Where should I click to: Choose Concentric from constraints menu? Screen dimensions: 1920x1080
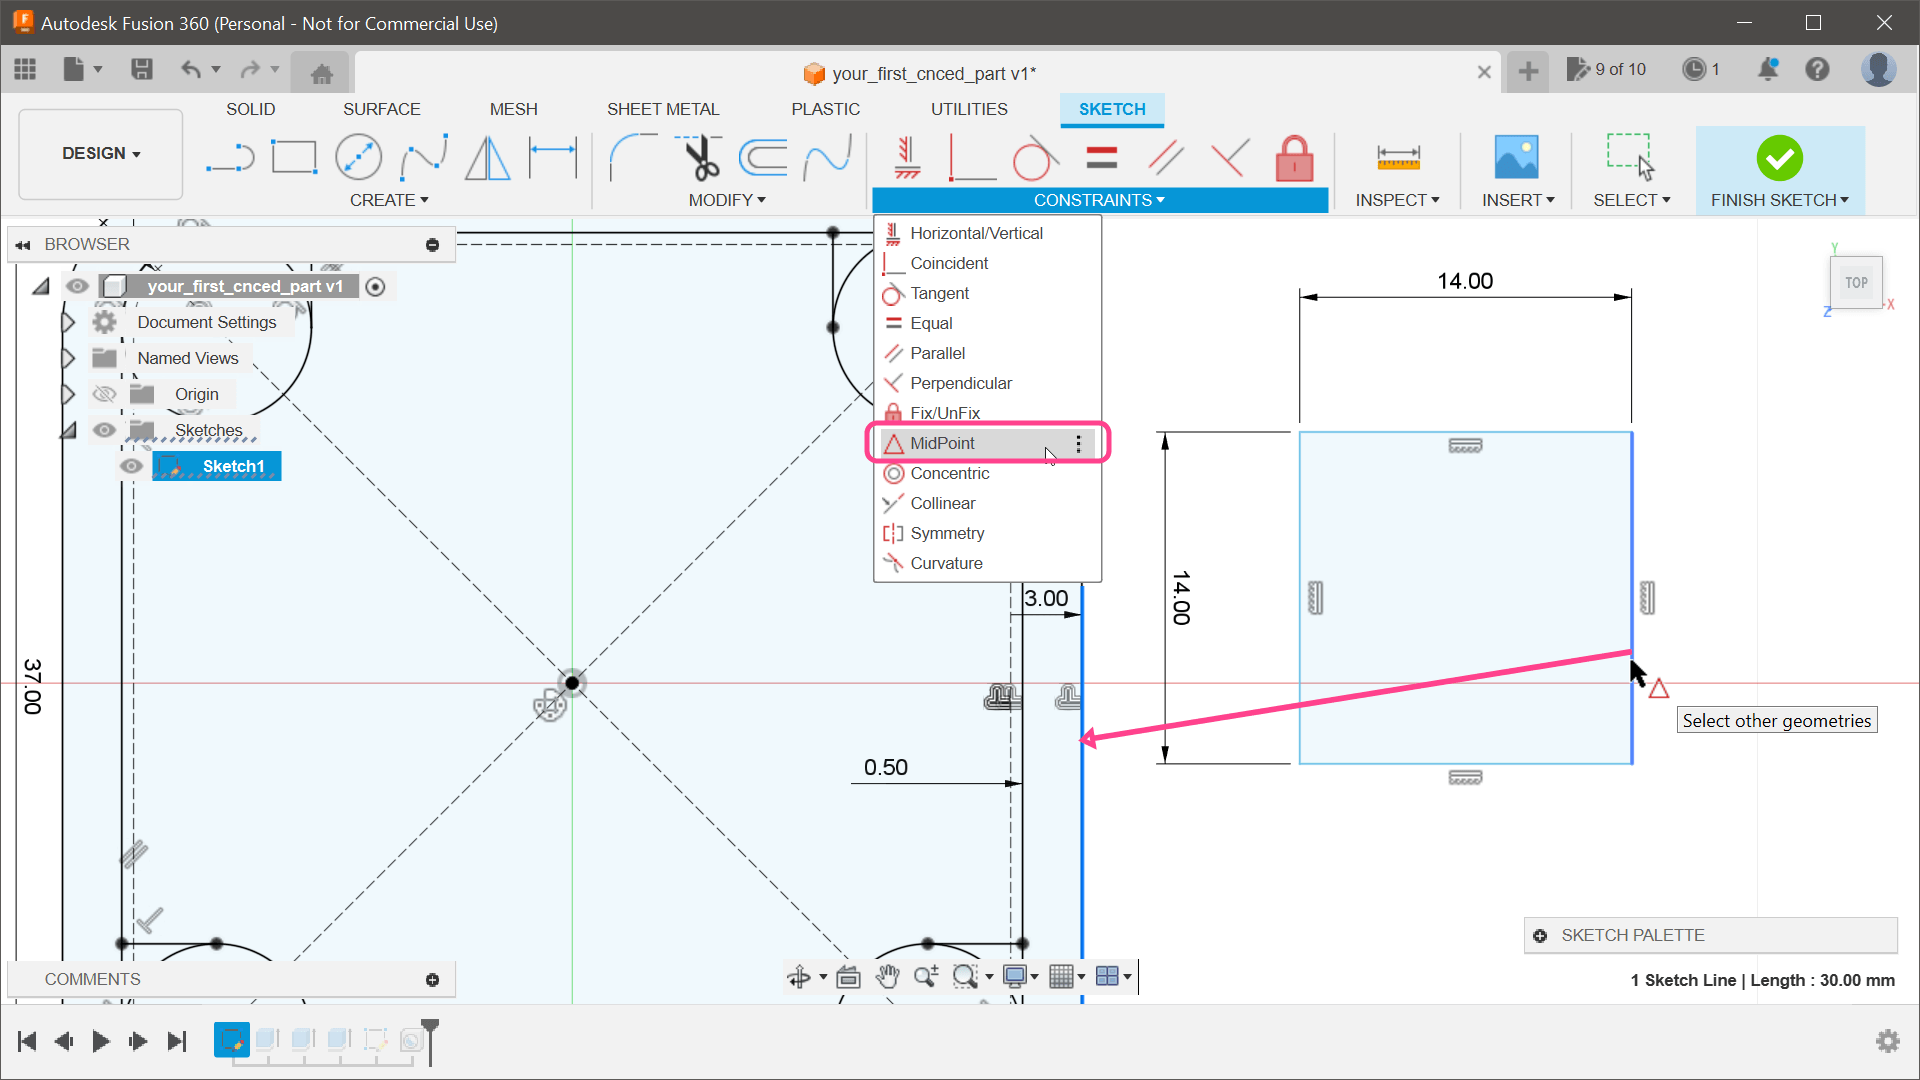pos(987,473)
